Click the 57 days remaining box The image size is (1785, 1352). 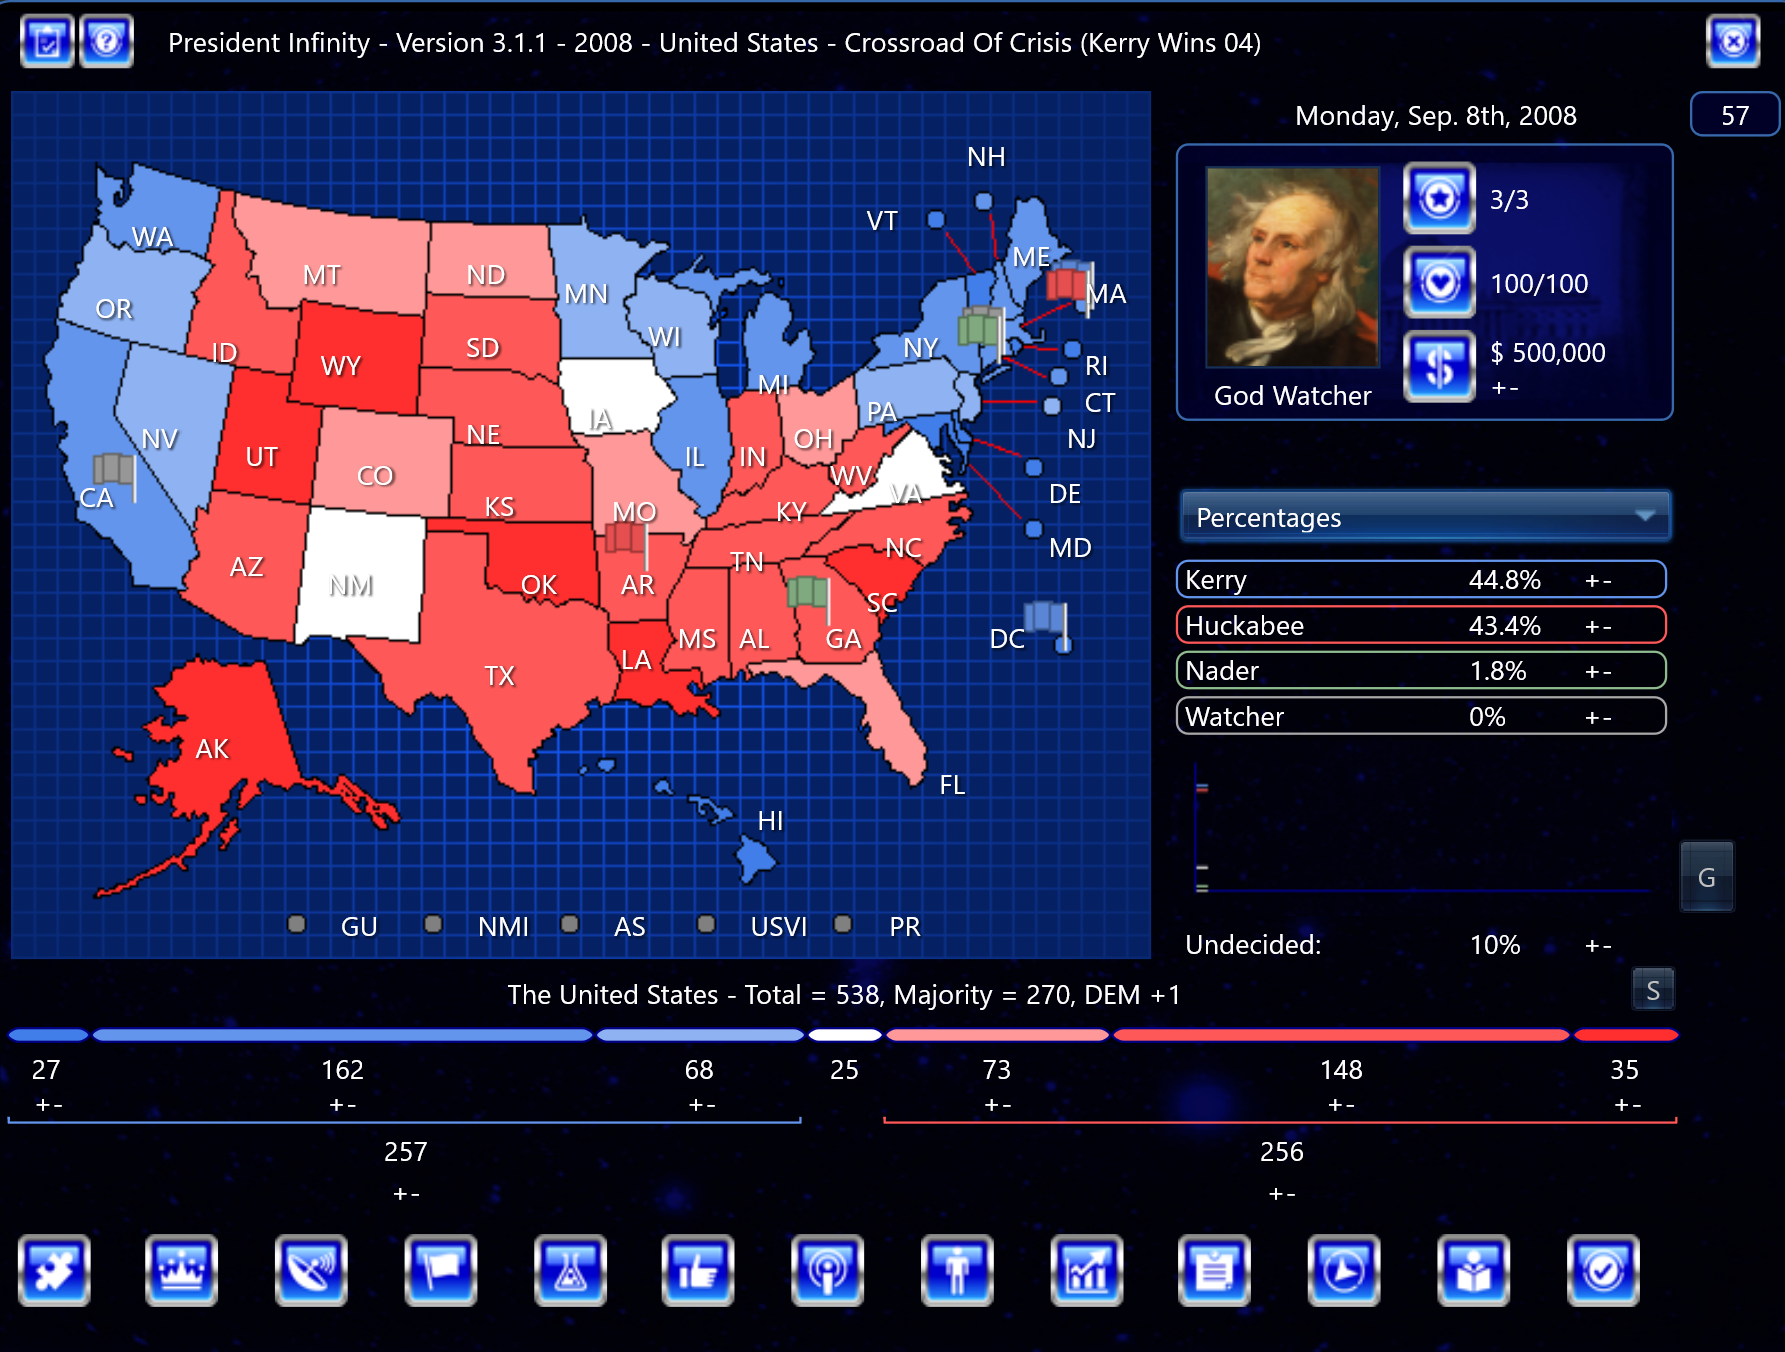(1734, 115)
